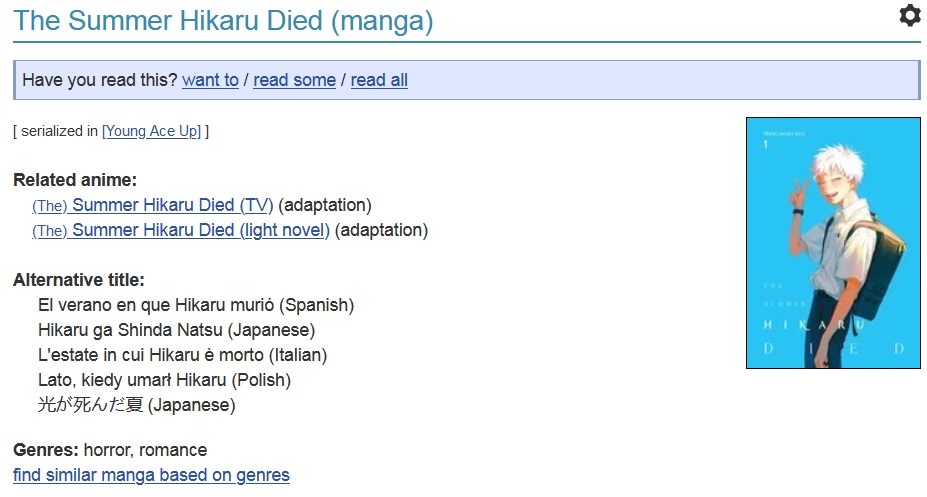Open the settings gear icon
Viewport: 927px width, 497px height.
tap(910, 15)
